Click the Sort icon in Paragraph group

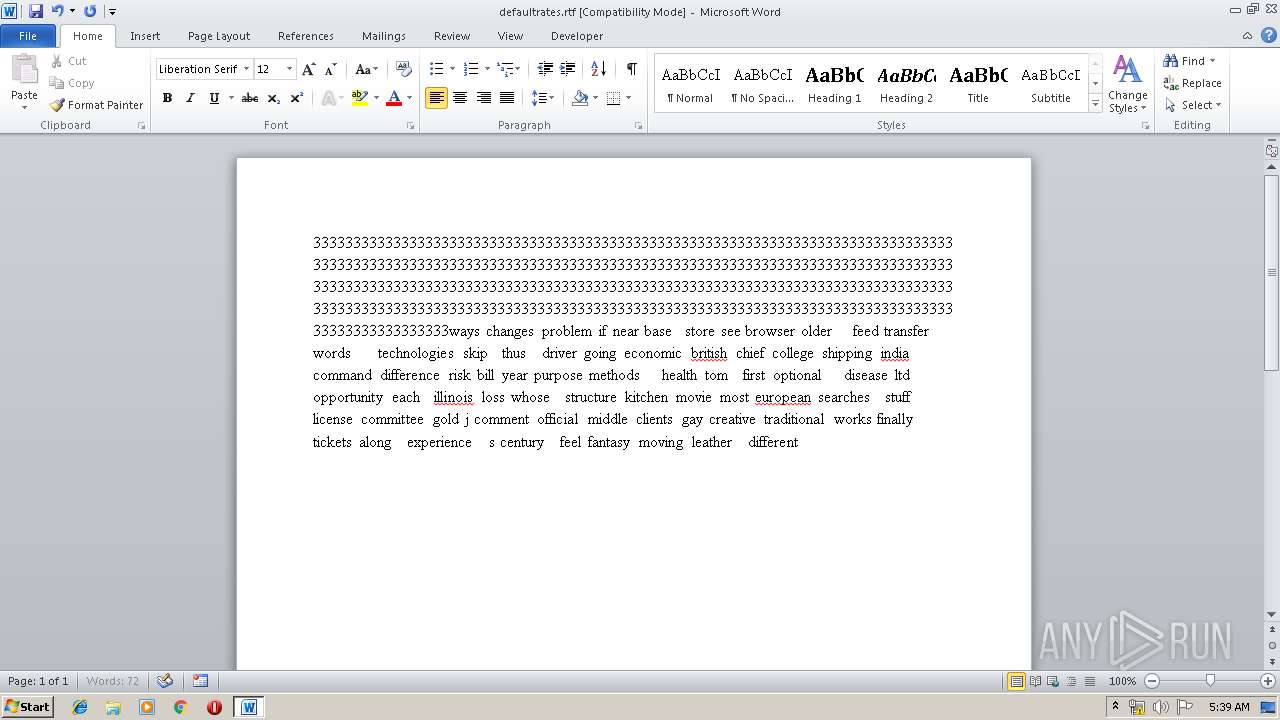pyautogui.click(x=598, y=69)
